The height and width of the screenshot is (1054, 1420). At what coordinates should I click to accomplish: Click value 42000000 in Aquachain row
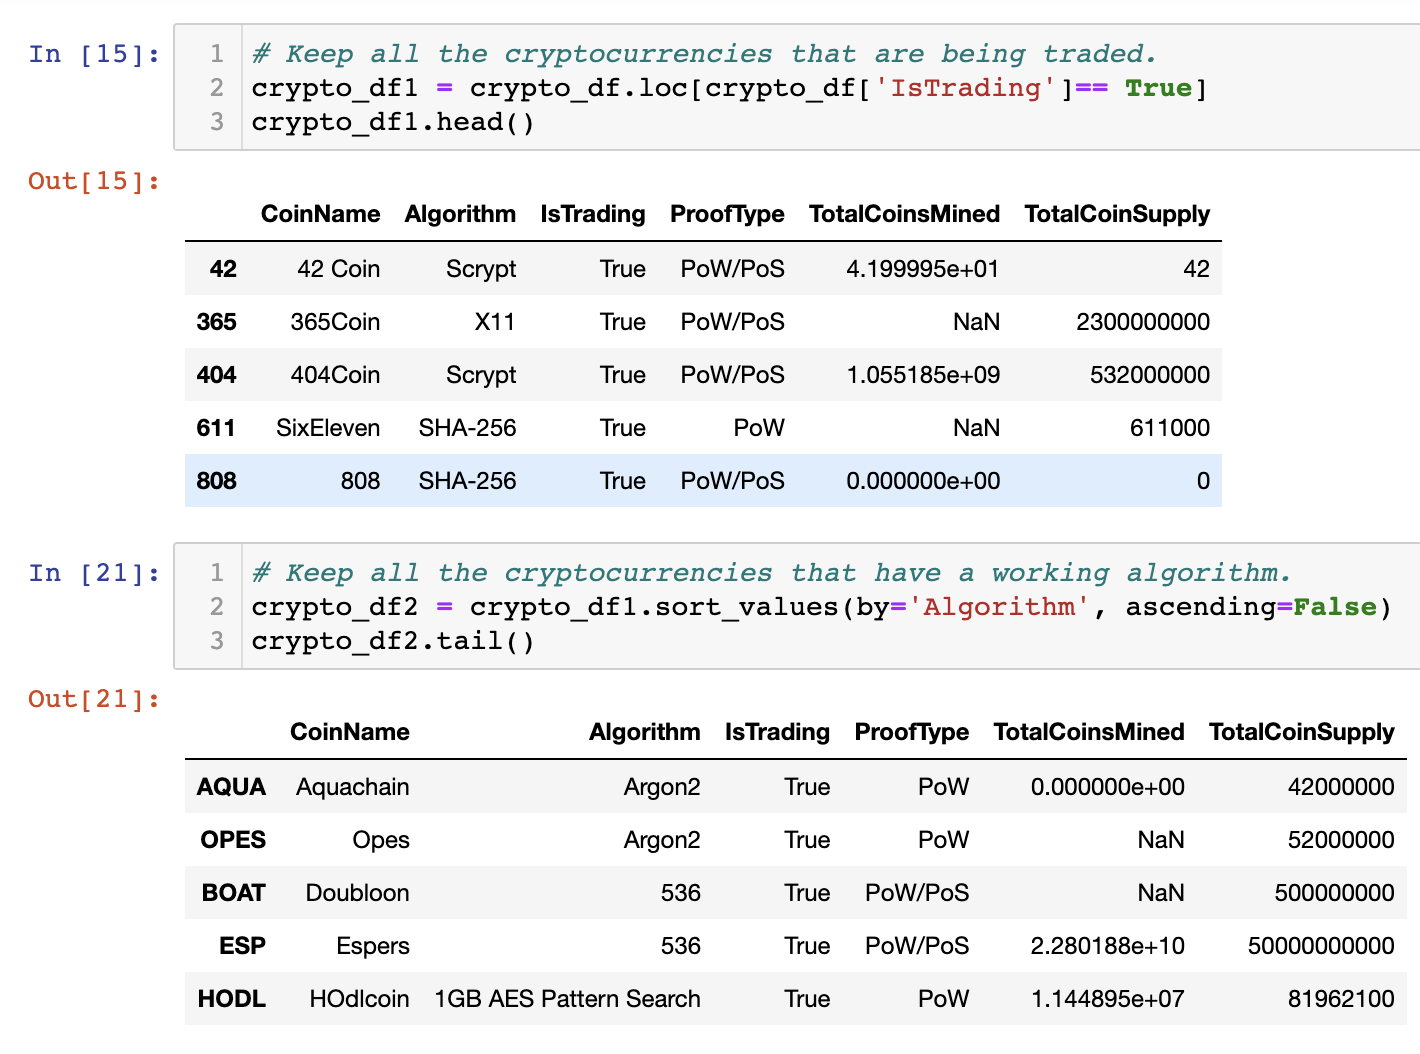point(1341,787)
